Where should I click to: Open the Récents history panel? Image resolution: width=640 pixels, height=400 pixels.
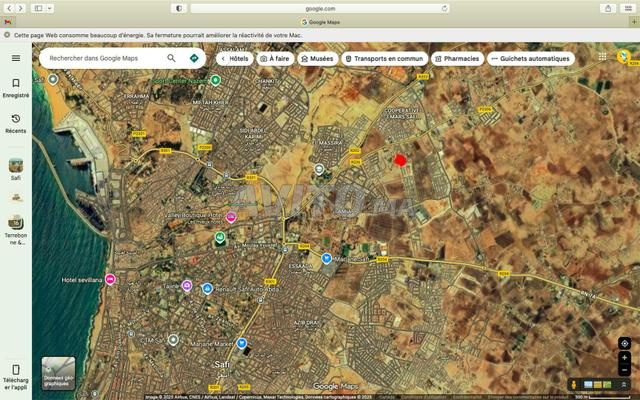(15, 123)
